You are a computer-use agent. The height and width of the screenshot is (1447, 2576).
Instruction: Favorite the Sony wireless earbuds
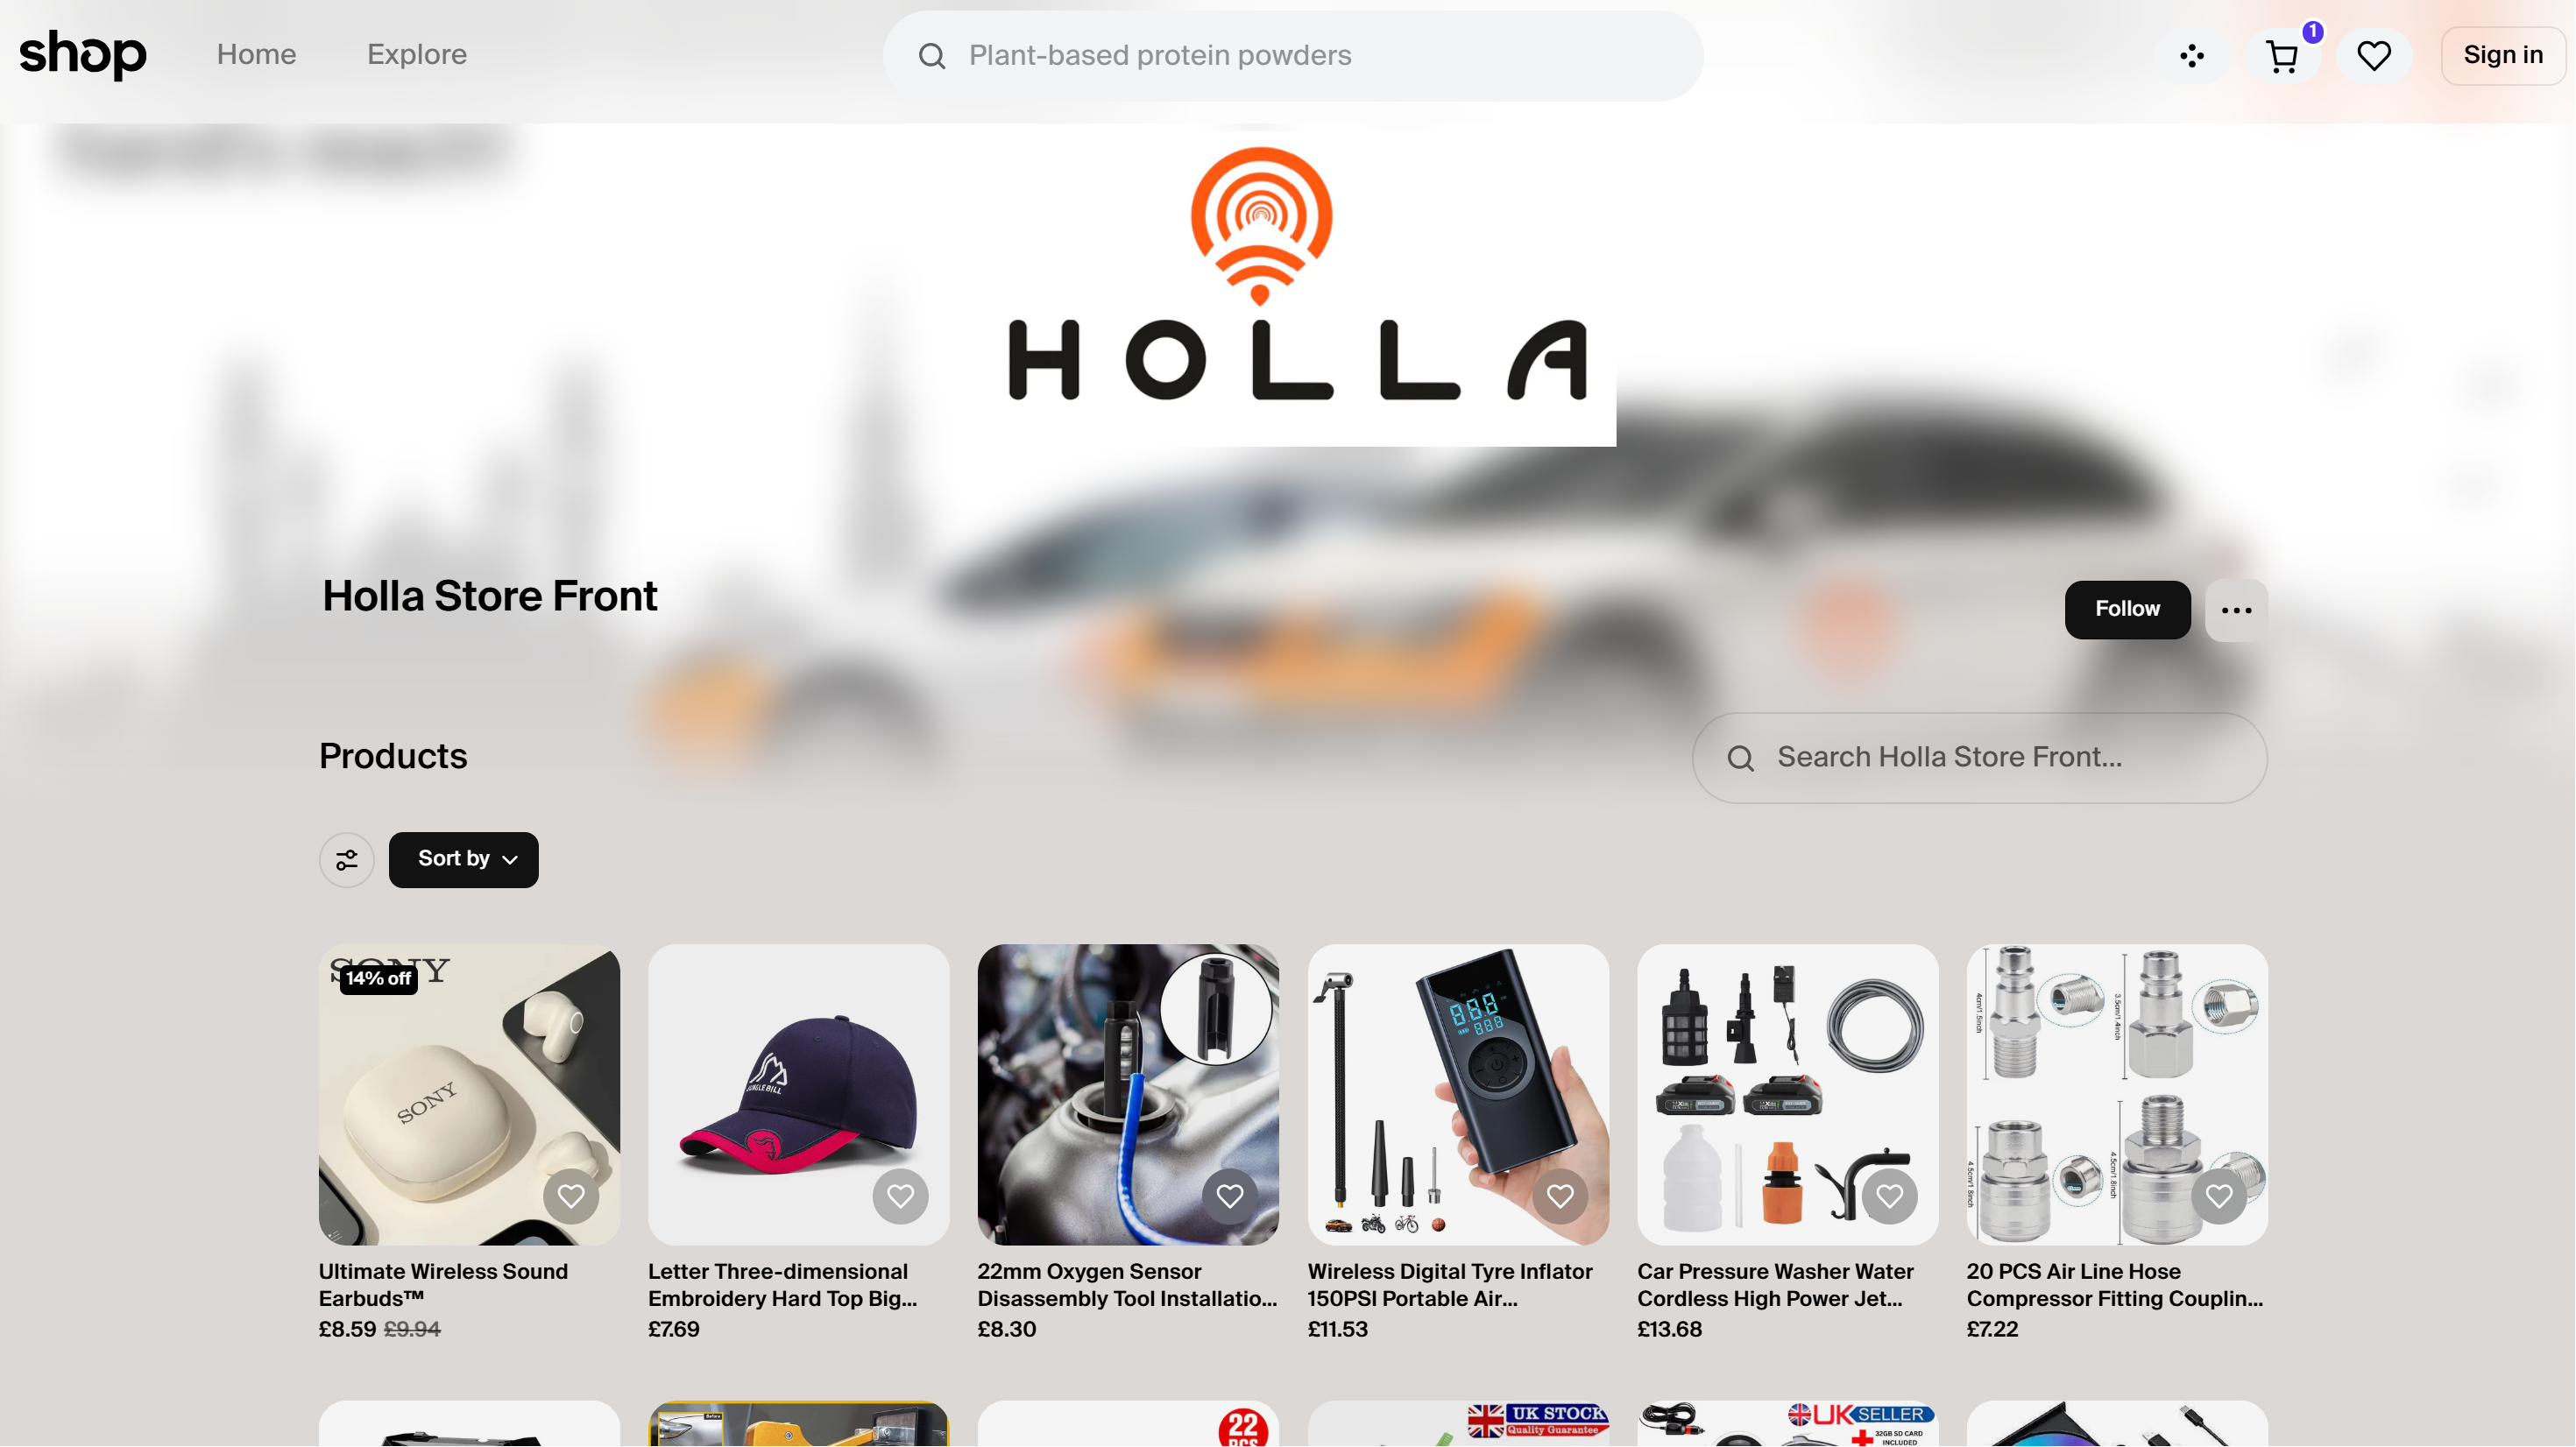point(571,1196)
